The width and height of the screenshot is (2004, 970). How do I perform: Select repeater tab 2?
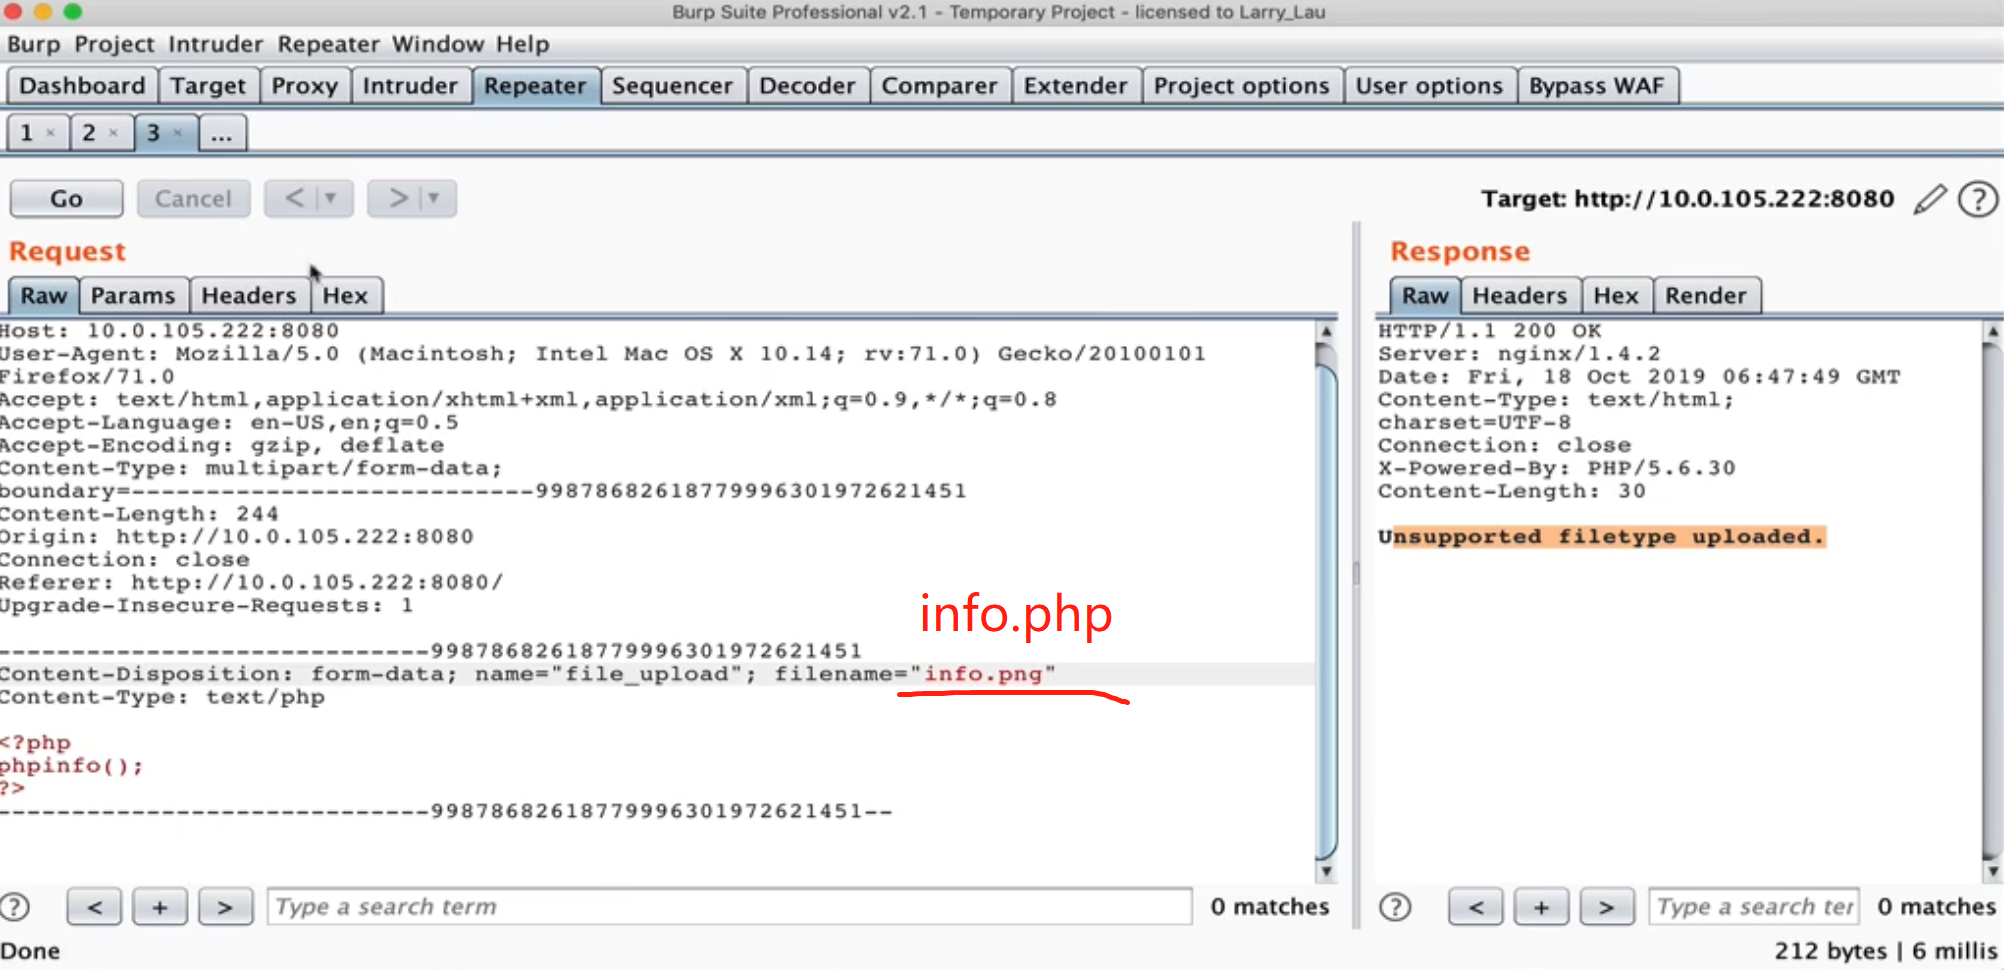click(90, 133)
